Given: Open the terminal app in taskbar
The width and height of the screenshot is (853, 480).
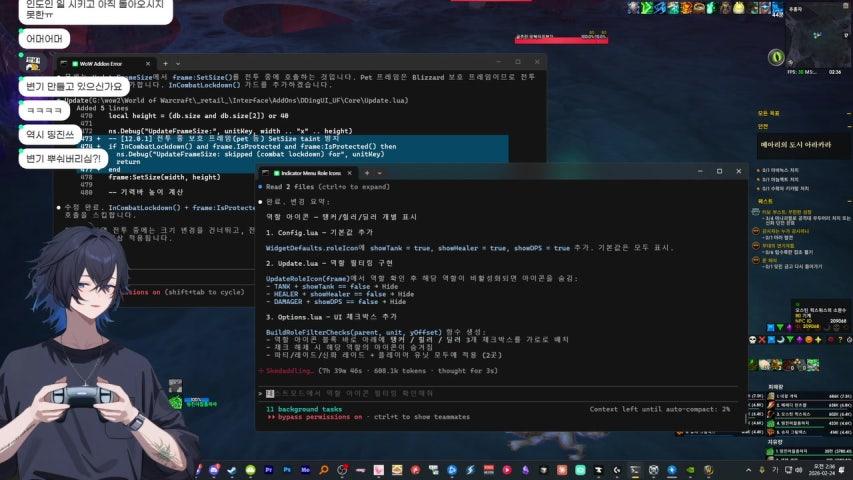Looking at the screenshot, I should coord(634,470).
